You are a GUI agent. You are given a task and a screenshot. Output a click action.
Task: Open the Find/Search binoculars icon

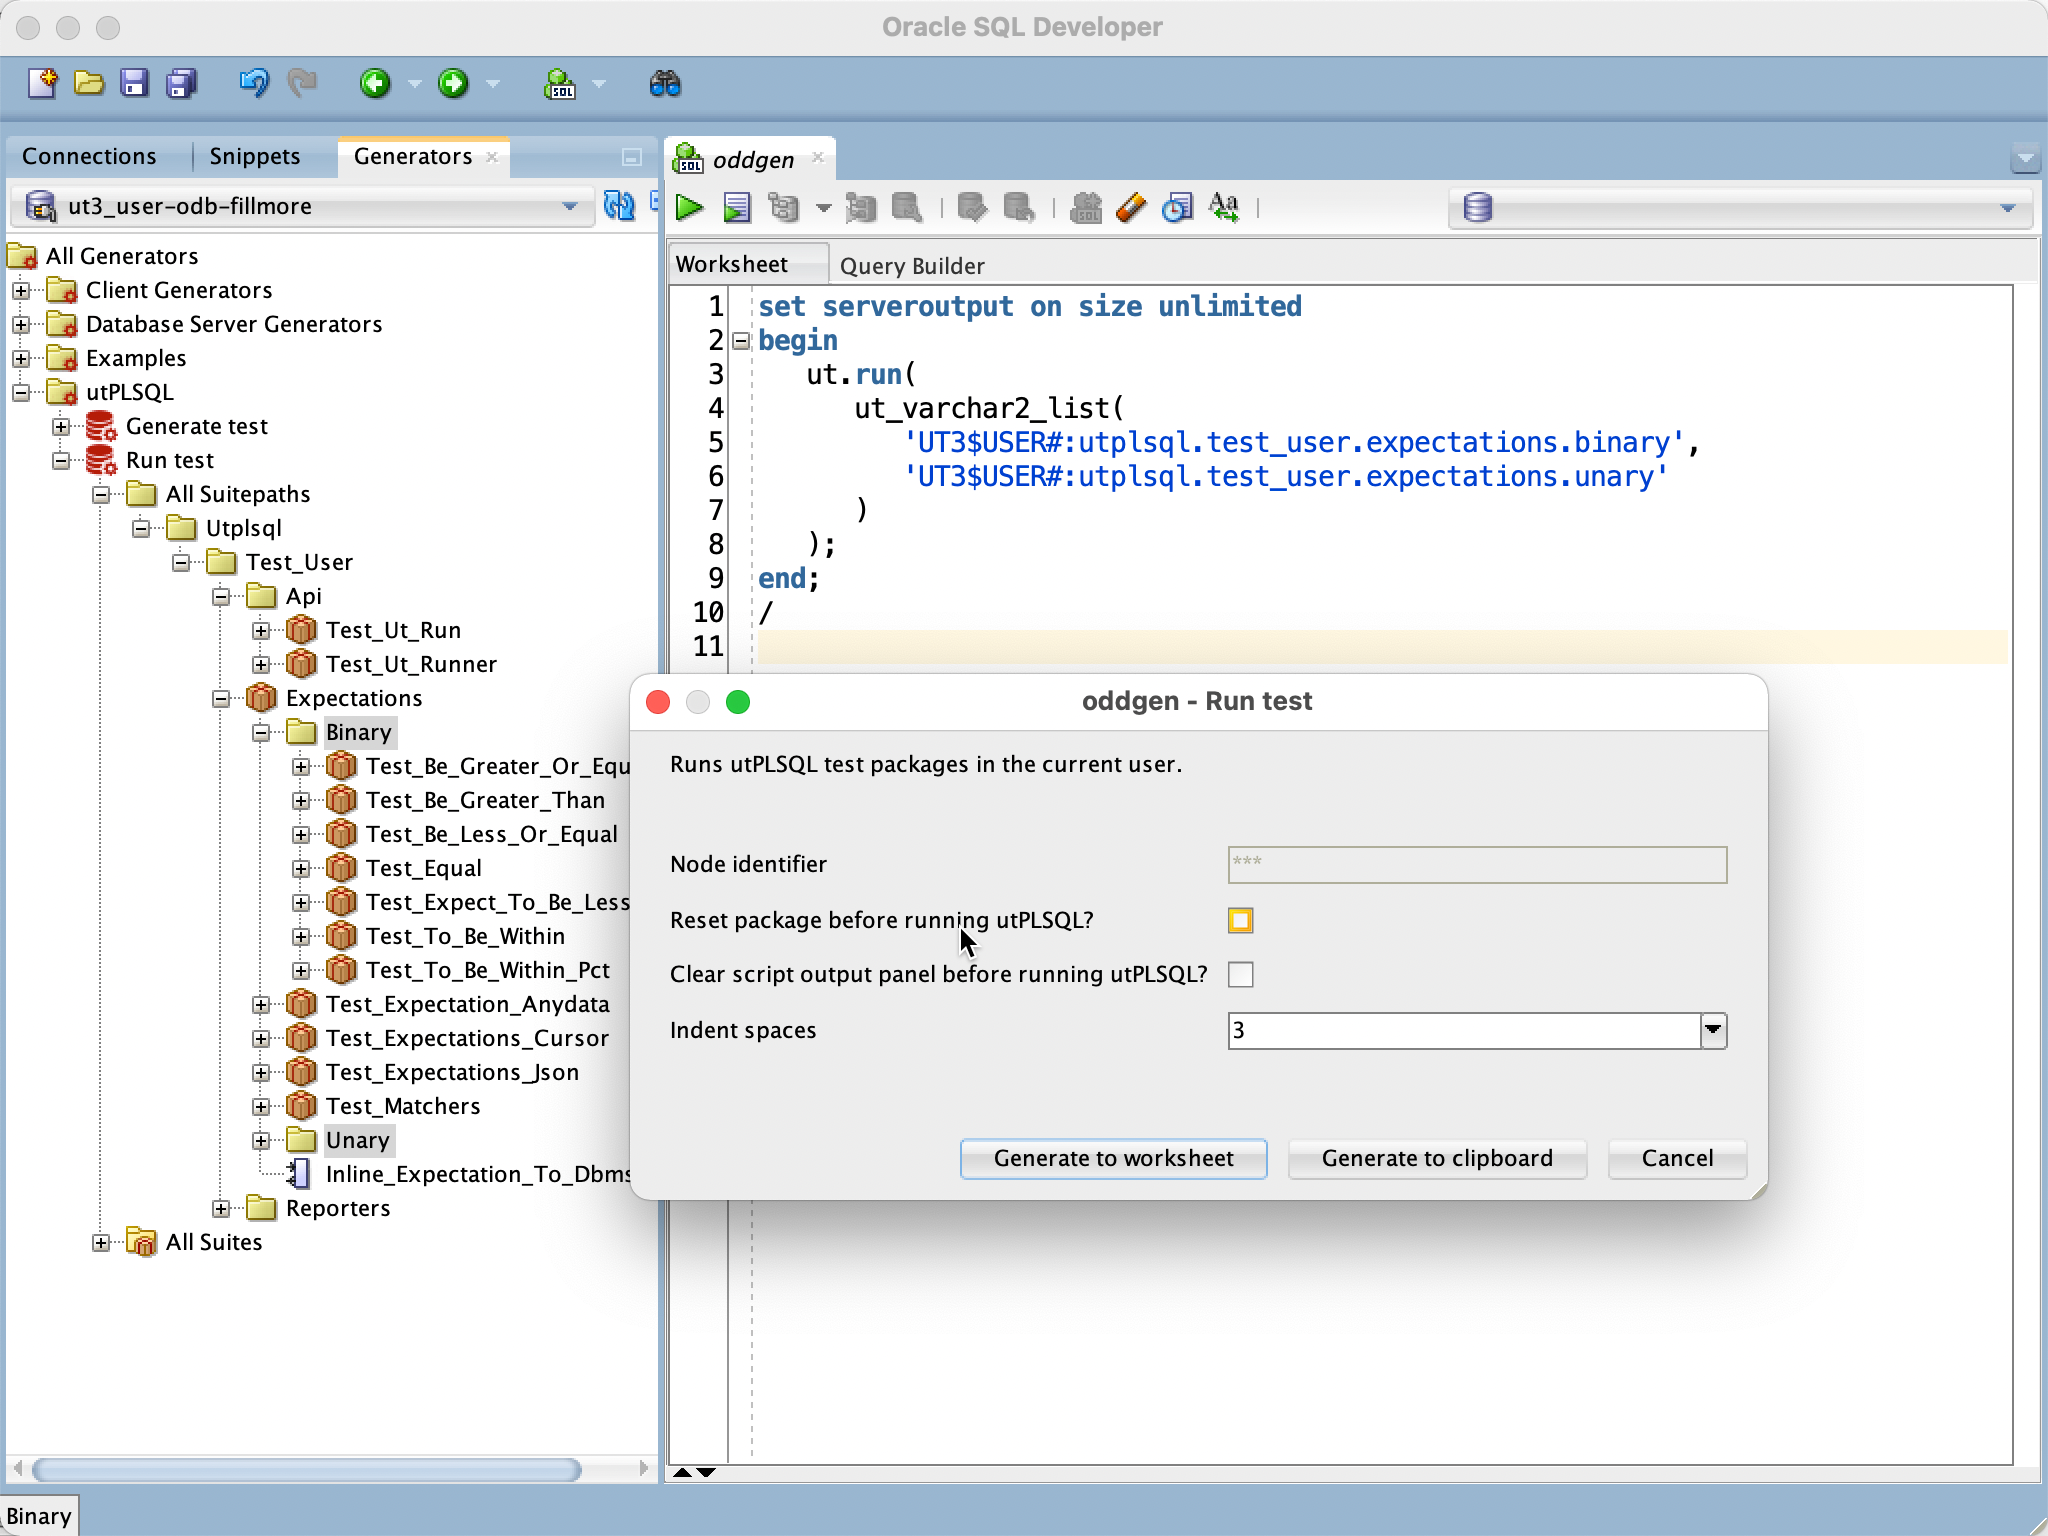point(667,84)
